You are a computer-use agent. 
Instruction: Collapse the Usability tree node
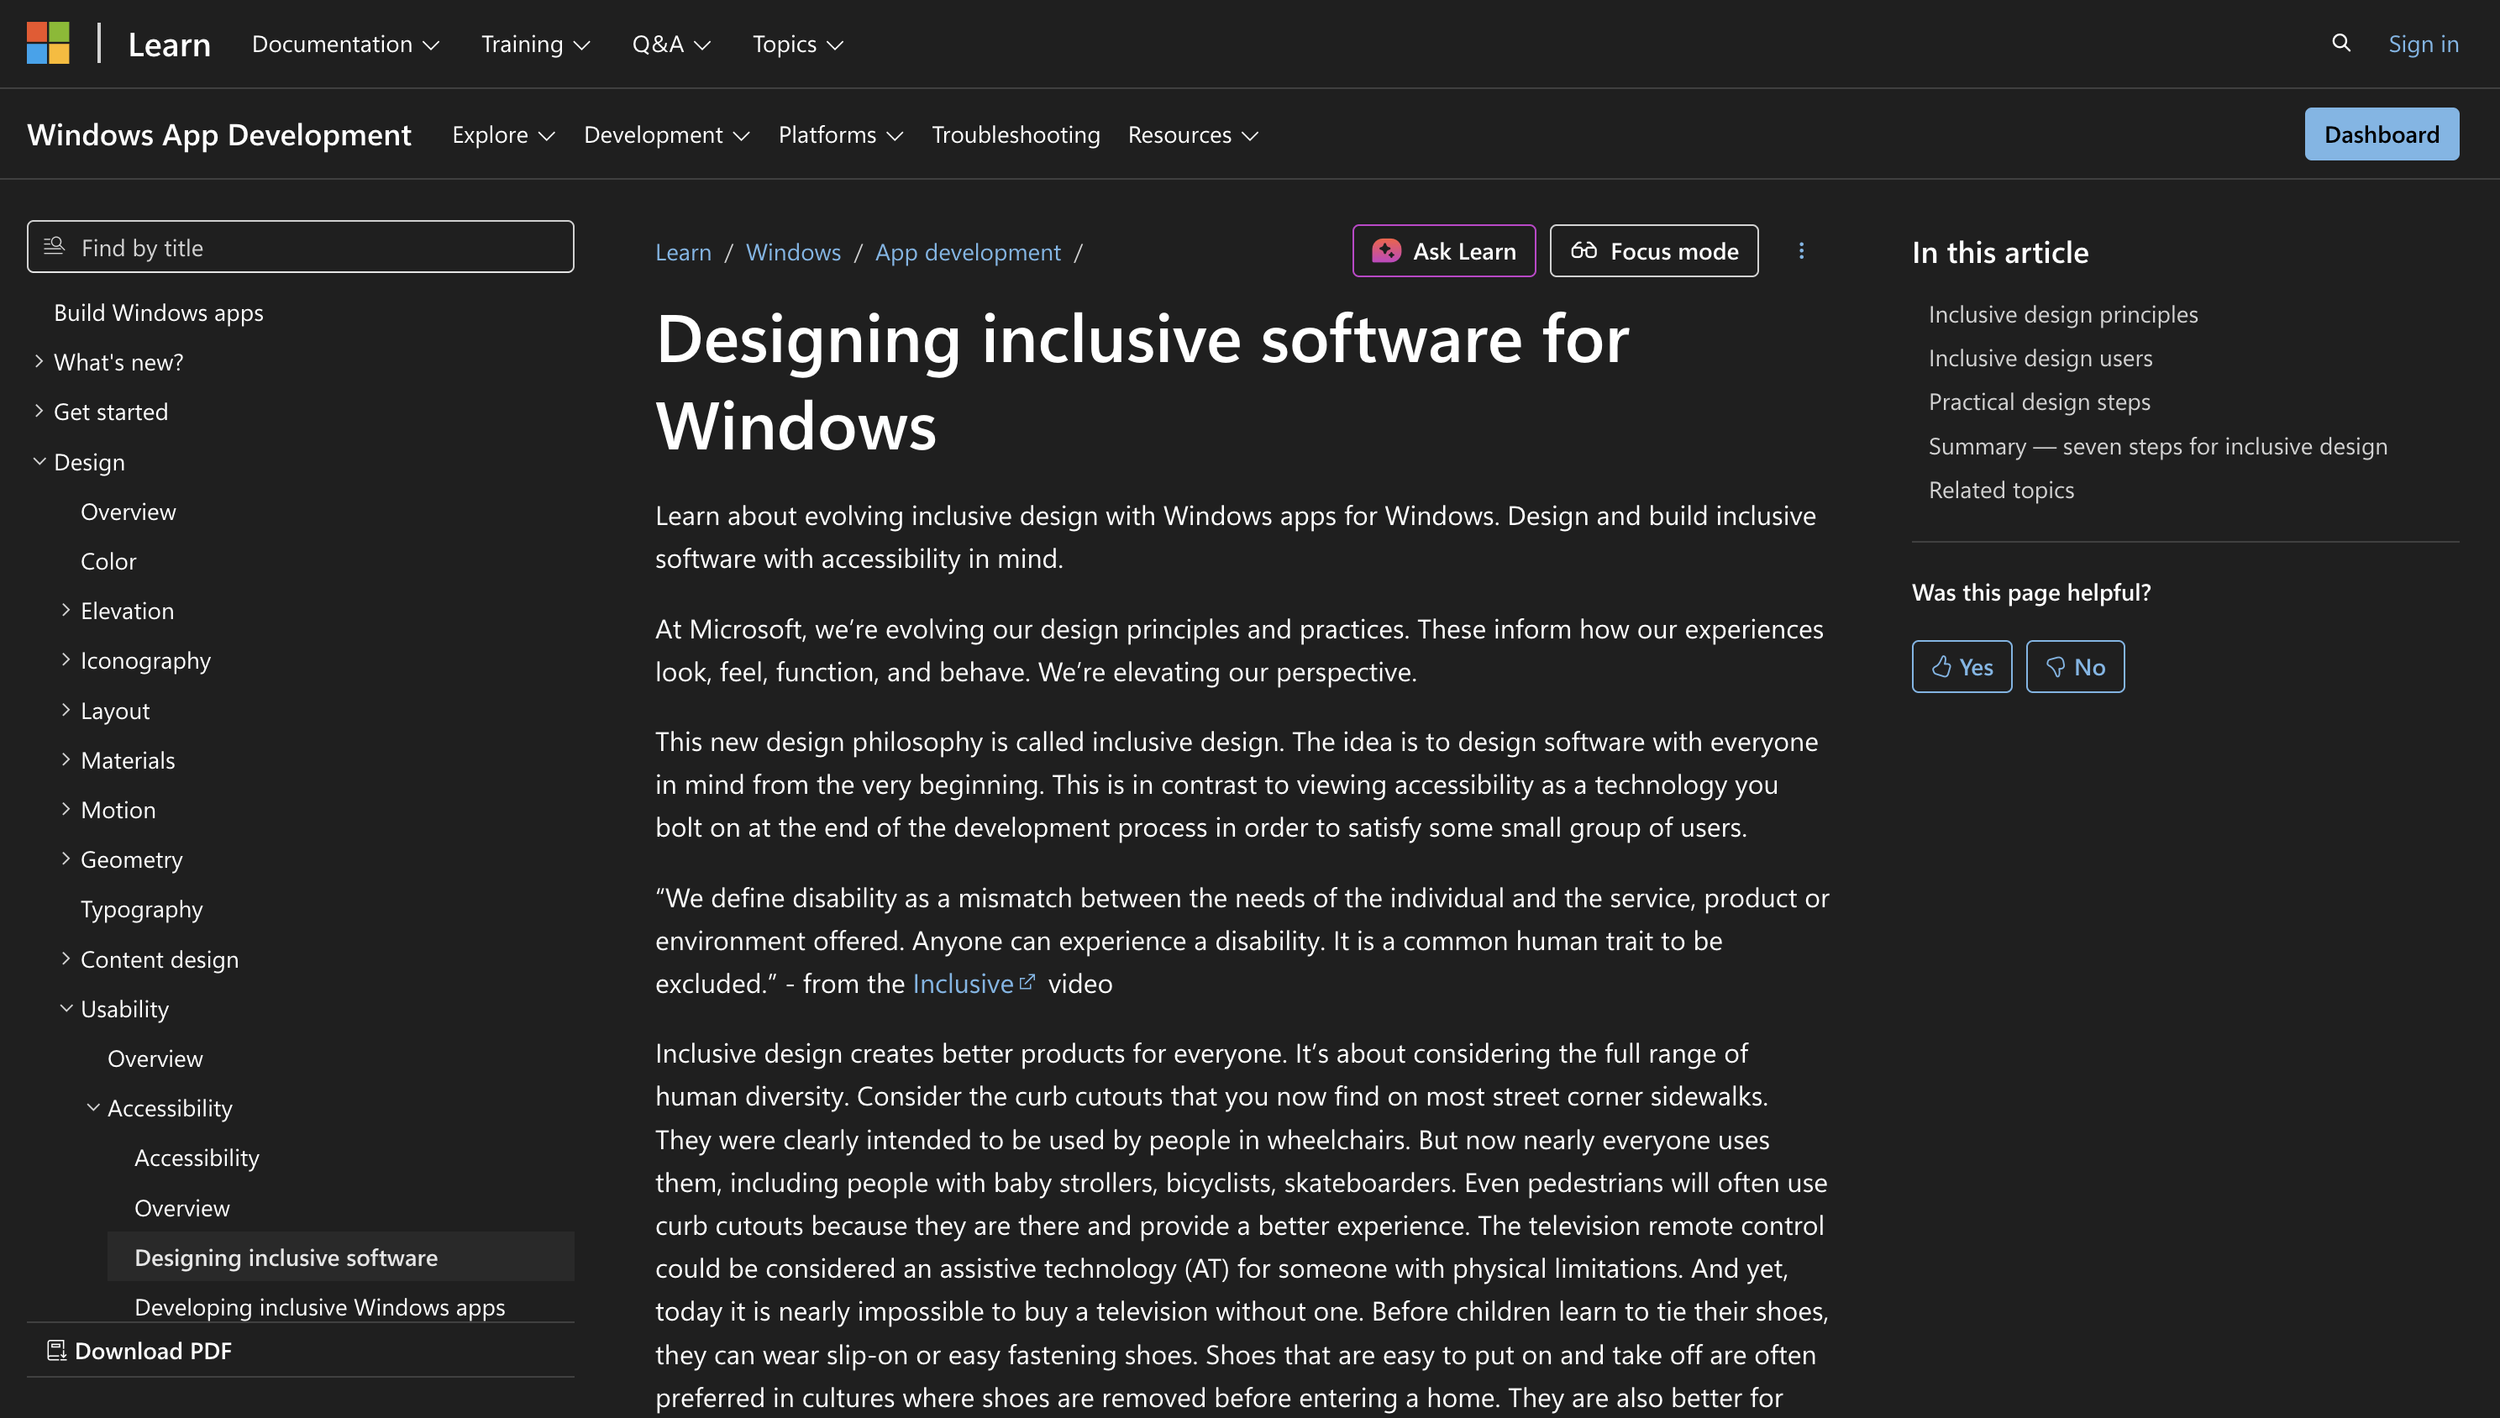pos(65,1008)
